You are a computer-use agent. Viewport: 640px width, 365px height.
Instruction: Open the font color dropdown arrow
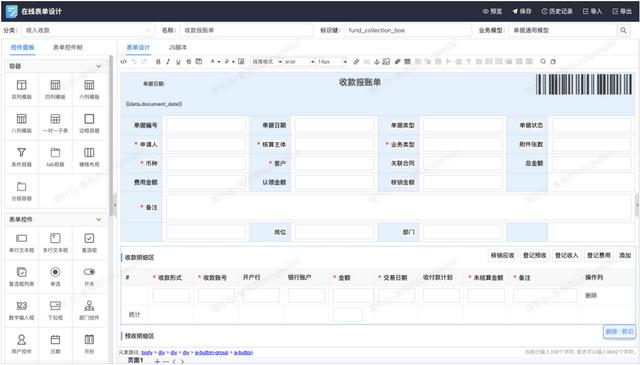pyautogui.click(x=219, y=62)
